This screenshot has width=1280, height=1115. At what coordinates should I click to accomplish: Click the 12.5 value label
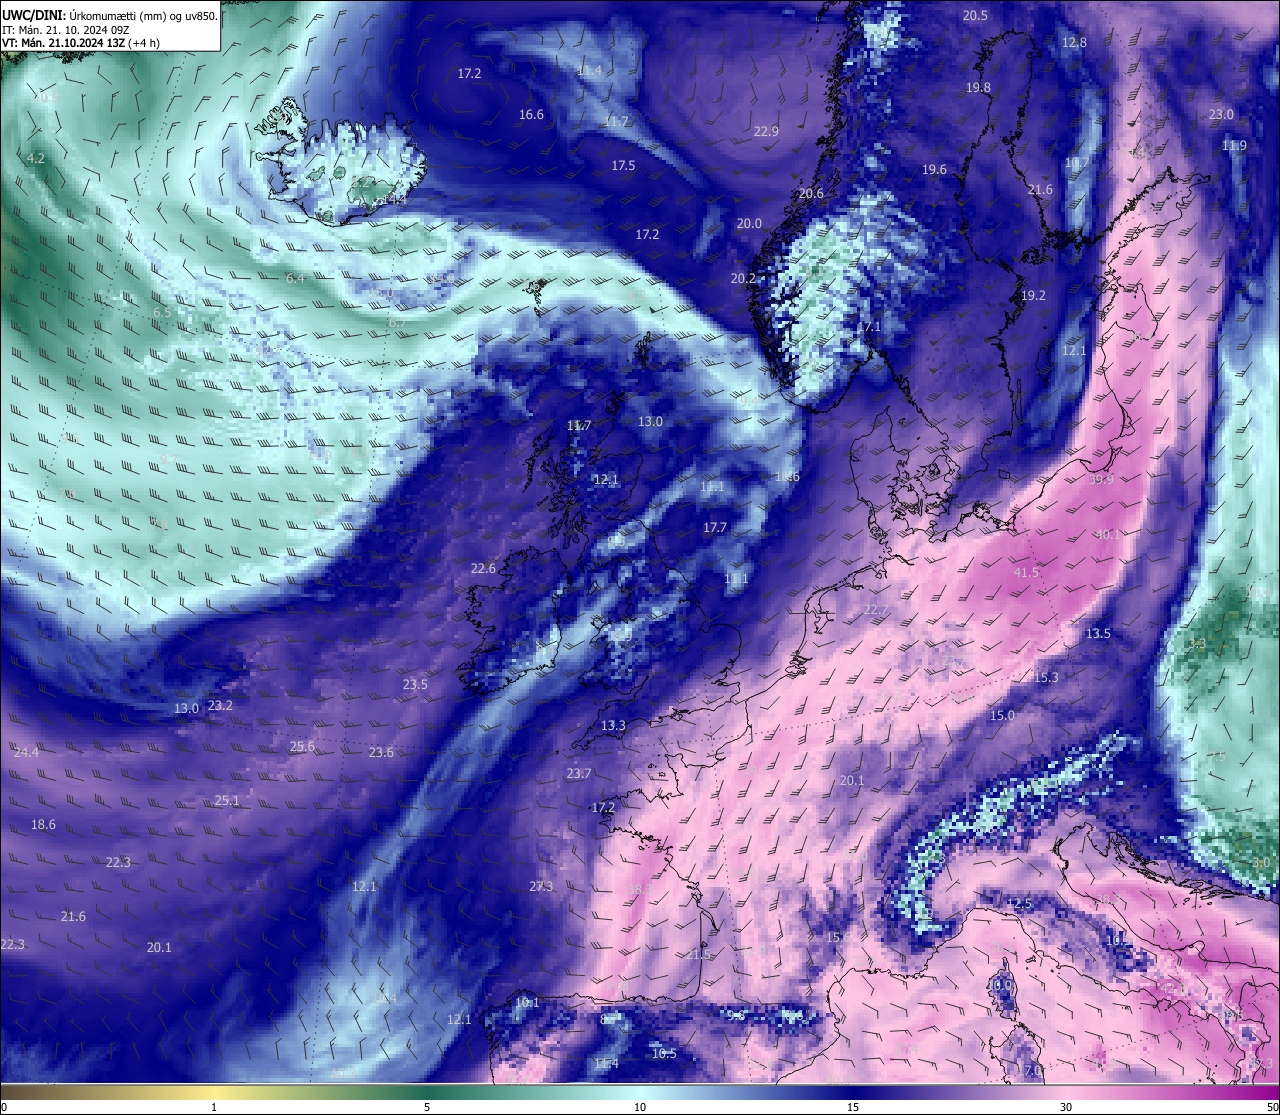tap(1019, 903)
